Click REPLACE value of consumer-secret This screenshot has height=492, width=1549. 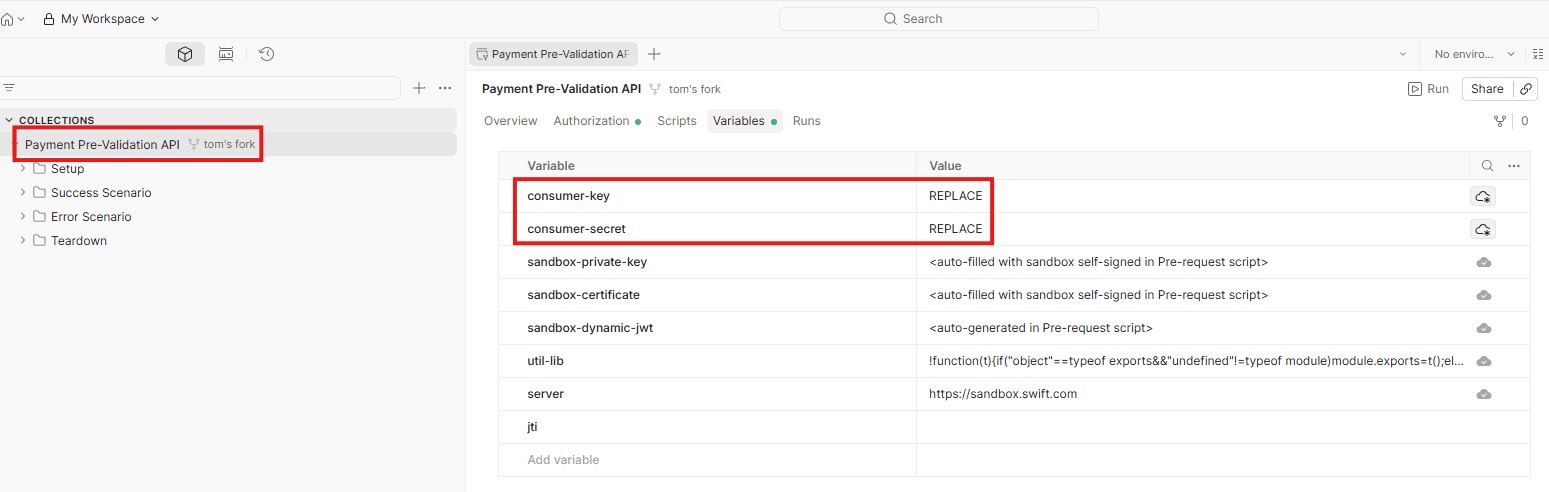pyautogui.click(x=956, y=229)
